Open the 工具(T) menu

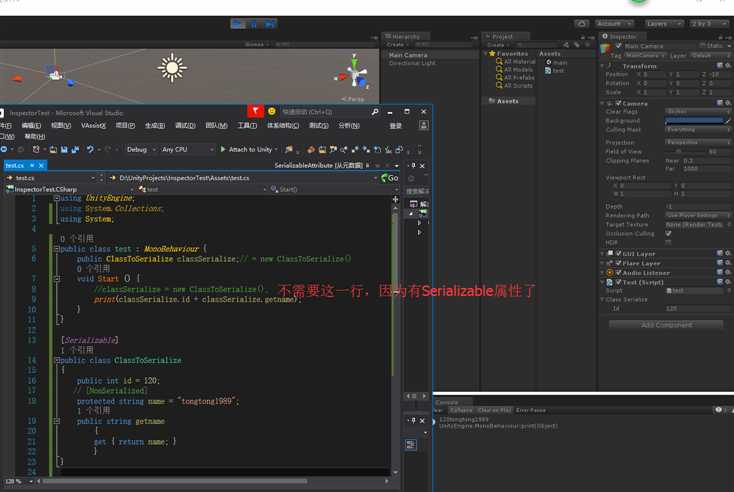point(247,125)
